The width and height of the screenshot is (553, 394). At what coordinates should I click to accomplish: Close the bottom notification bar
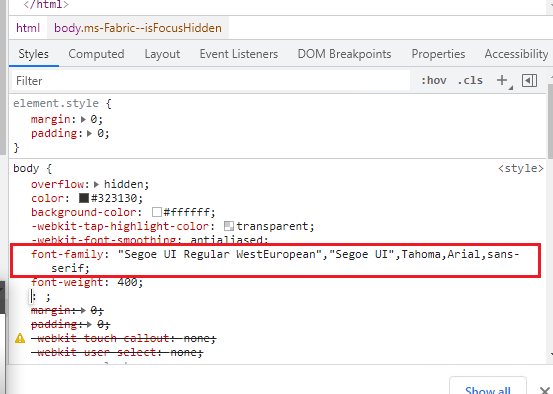click(546, 390)
